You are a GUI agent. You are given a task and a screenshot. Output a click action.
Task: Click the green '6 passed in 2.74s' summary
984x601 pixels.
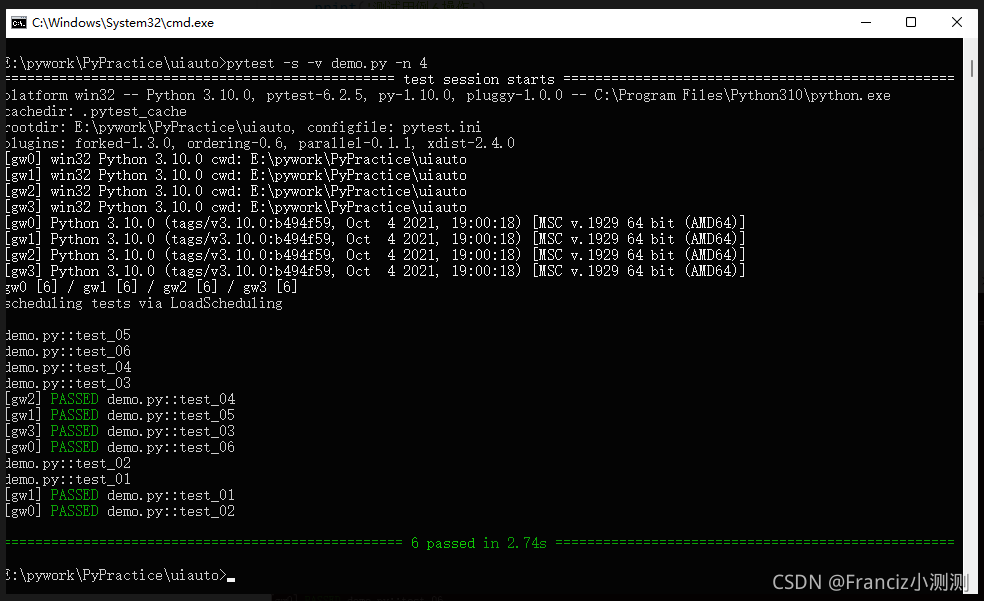tap(479, 543)
